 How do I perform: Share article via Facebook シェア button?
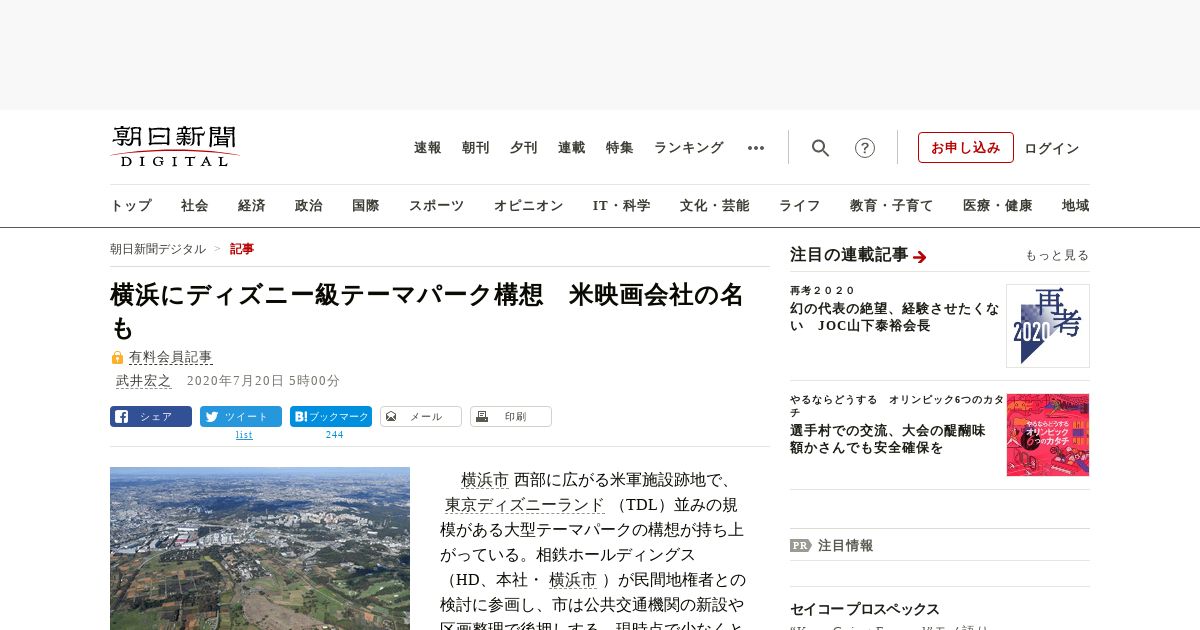tap(151, 417)
